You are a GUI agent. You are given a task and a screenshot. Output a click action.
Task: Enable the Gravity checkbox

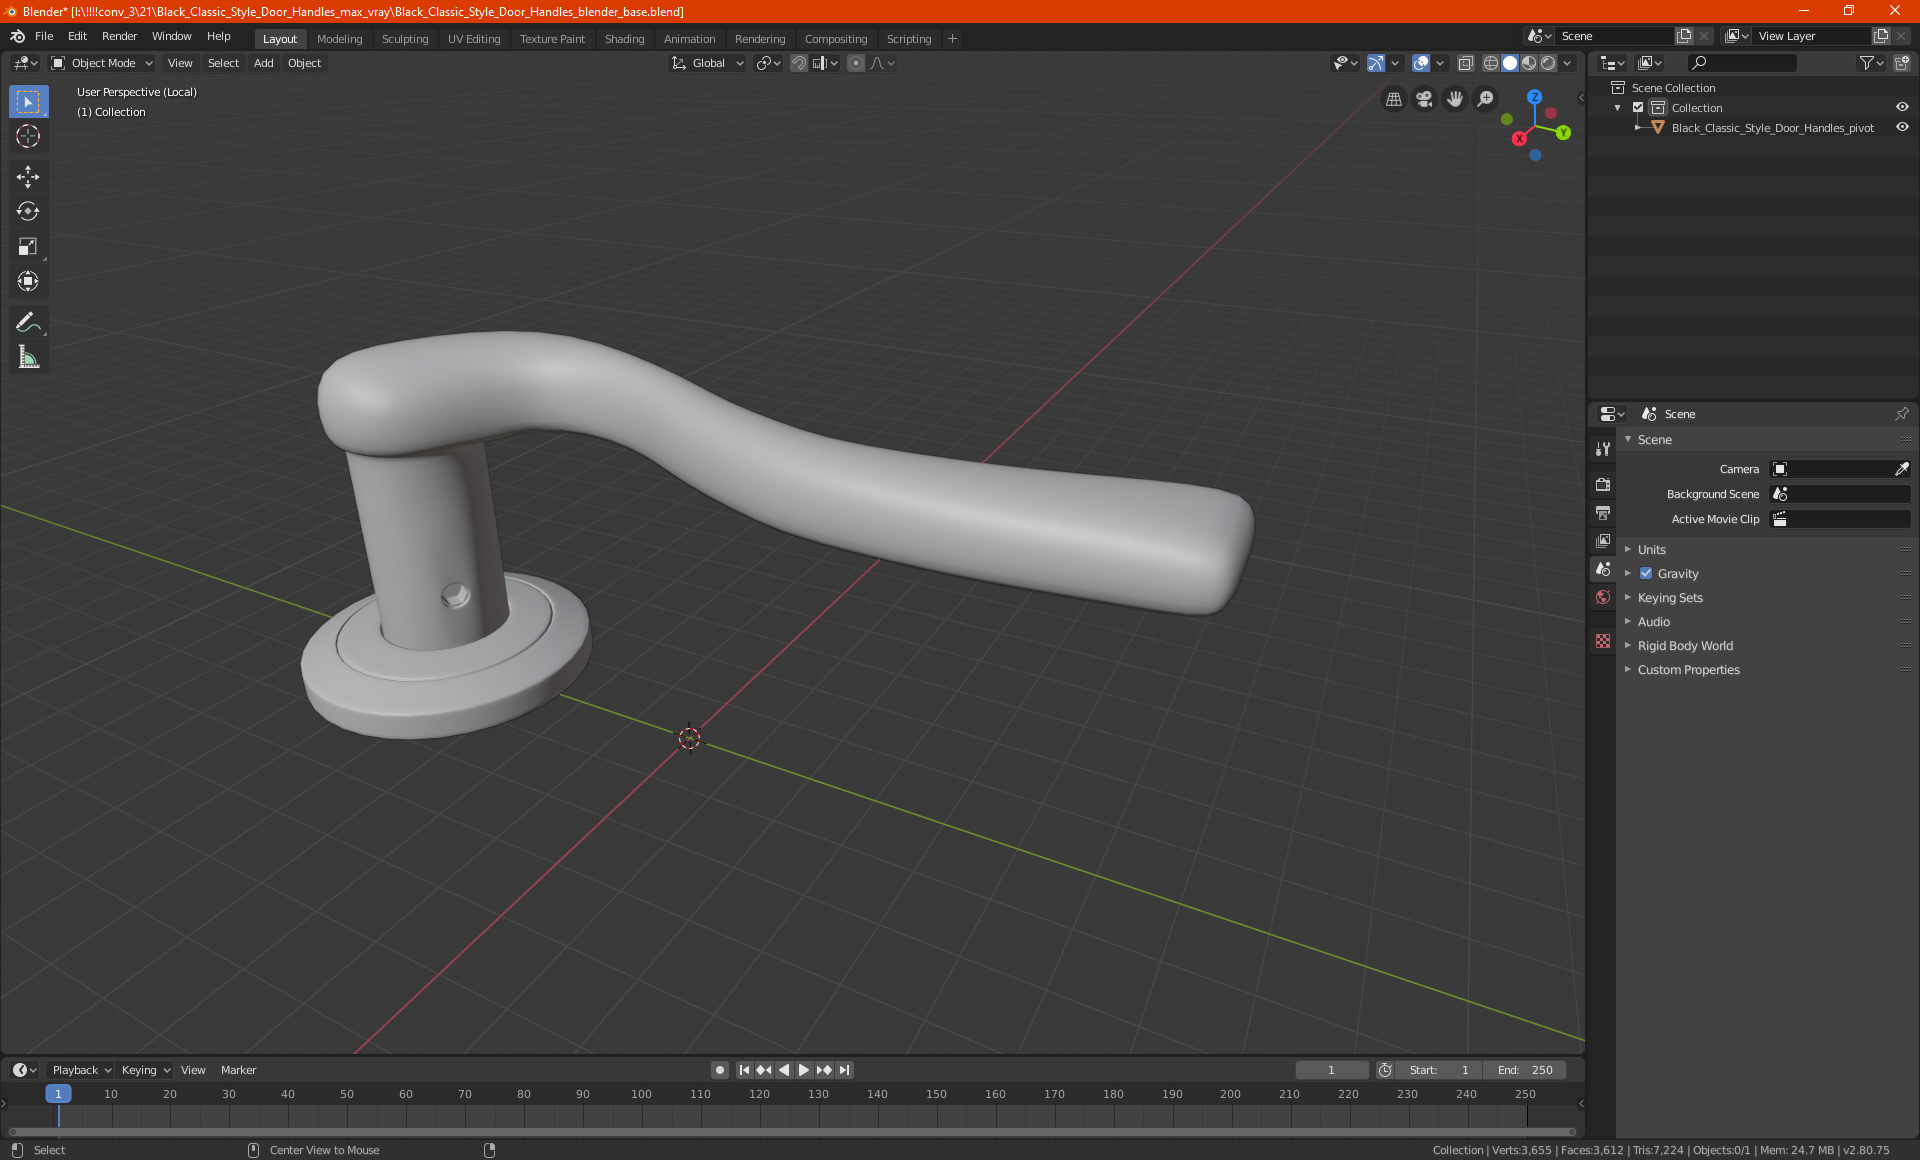(x=1646, y=574)
